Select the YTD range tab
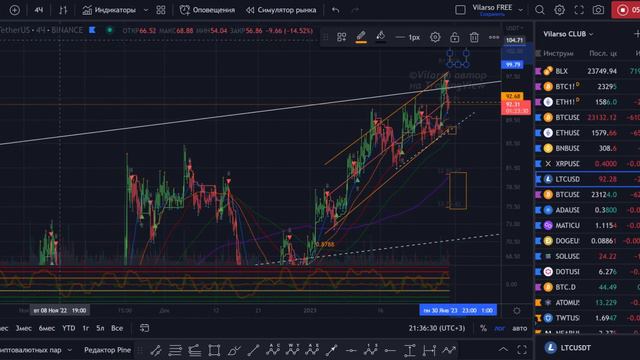Screen dimensions: 640x360 [69, 328]
